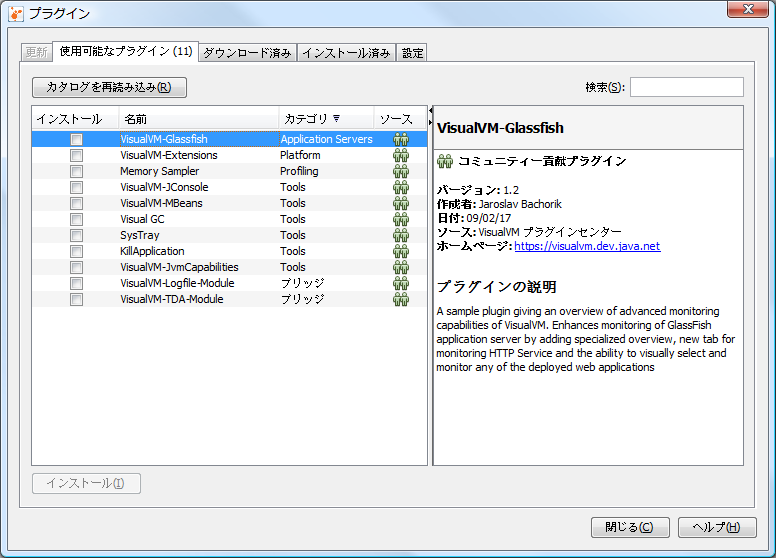Check the VisualVM-MBeans install checkbox
The width and height of the screenshot is (776, 558).
pos(76,203)
